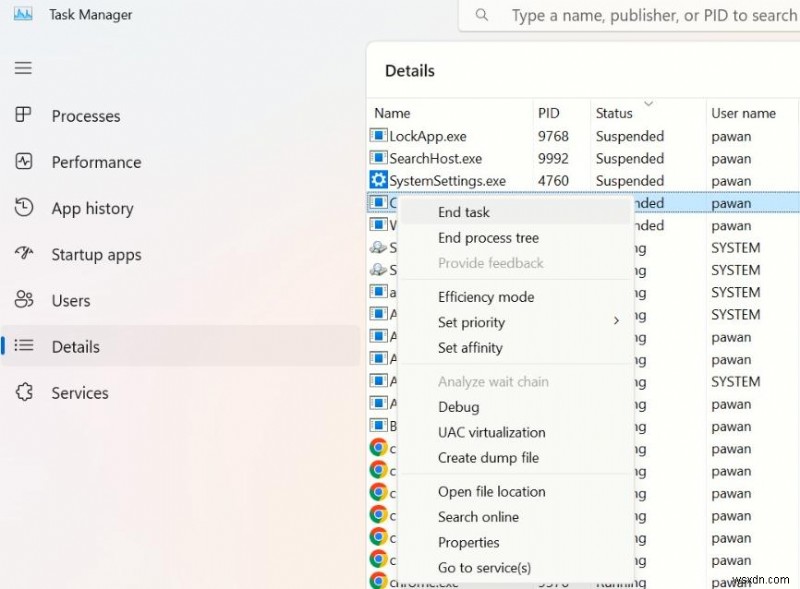The height and width of the screenshot is (589, 800).
Task: Open the Set priority submenu
Action: point(515,322)
